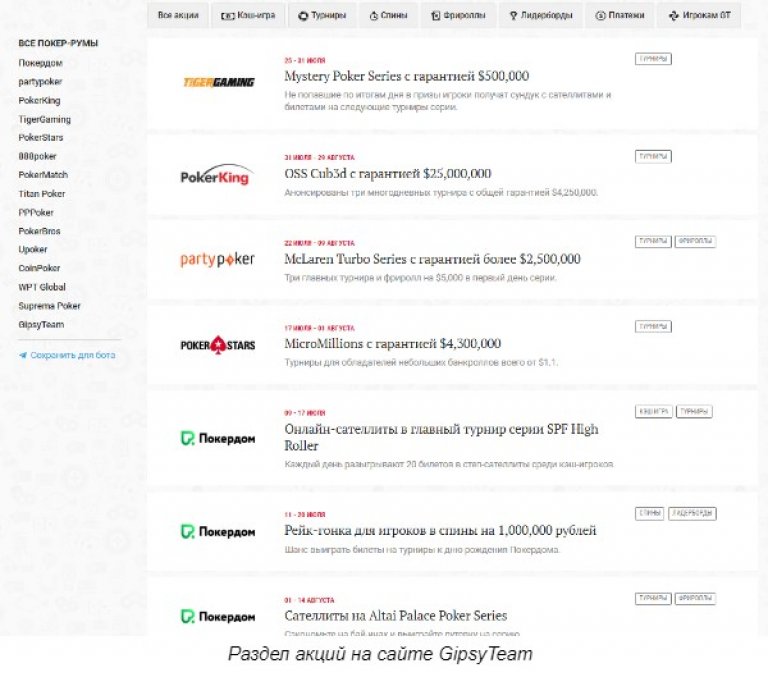The height and width of the screenshot is (677, 768).
Task: Open Mystery Poker Series $500,000 promo
Action: [x=407, y=76]
